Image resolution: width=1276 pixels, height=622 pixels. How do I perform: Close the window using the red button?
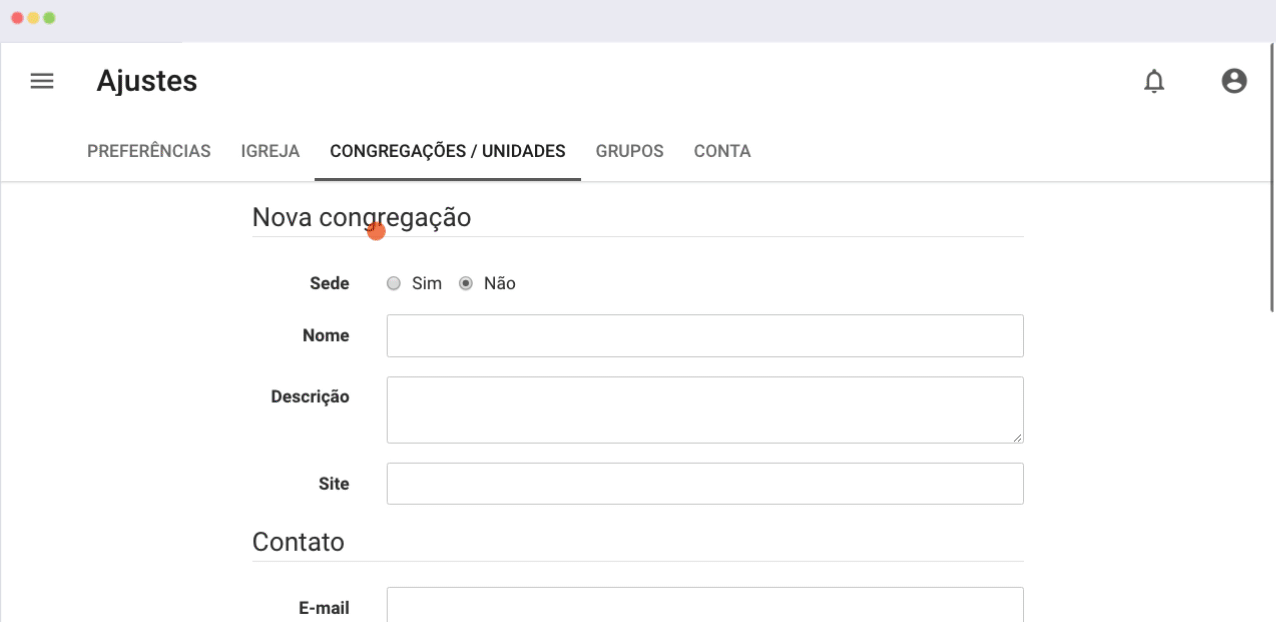tap(17, 18)
